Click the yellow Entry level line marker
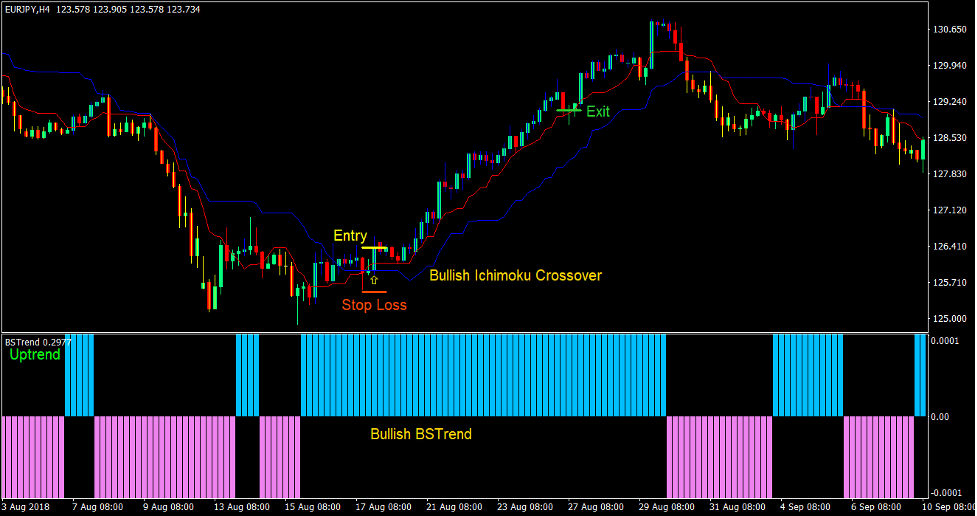977x516 pixels. [374, 247]
